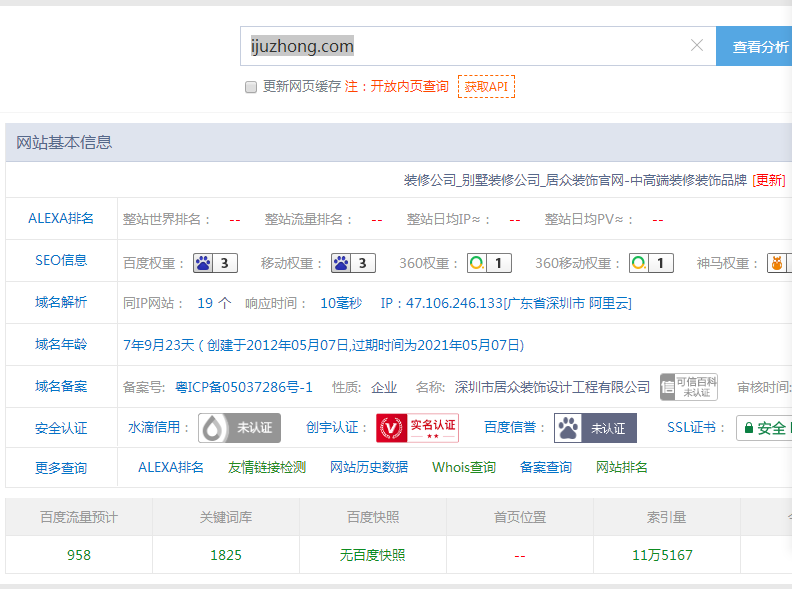The image size is (792, 589).
Task: Open the 友情链接检测 link
Action: click(x=267, y=467)
